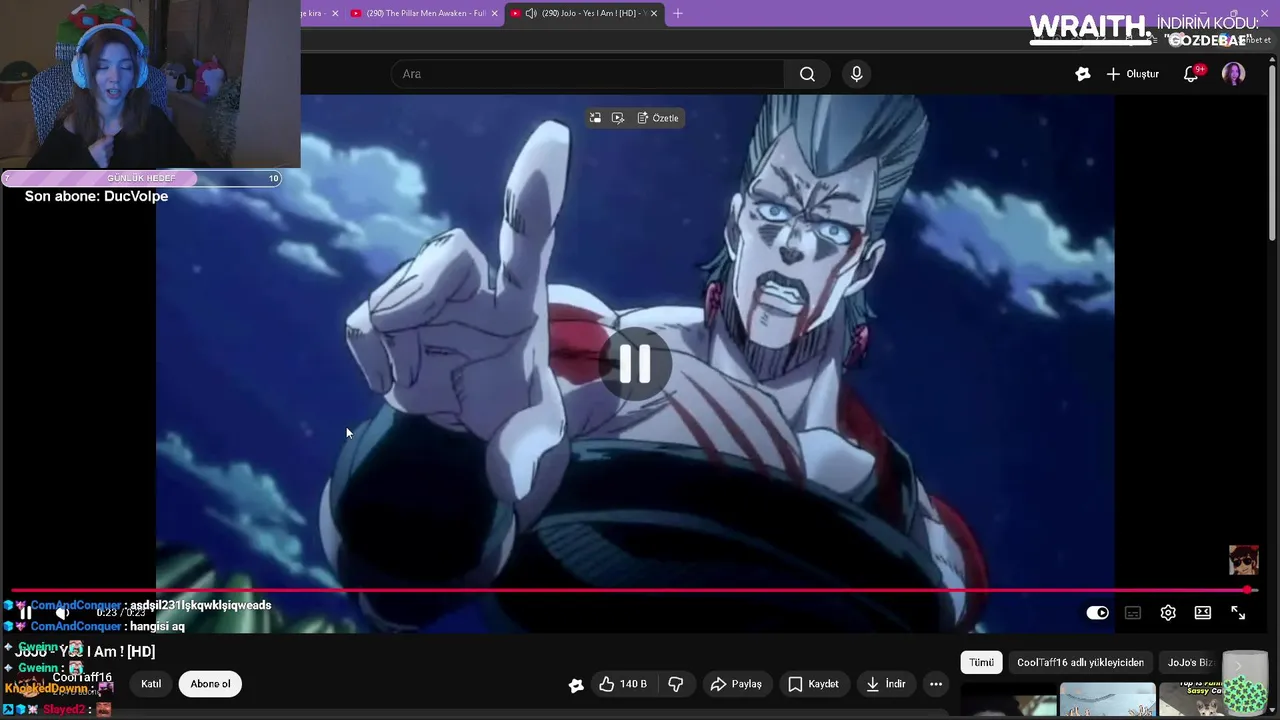Select CoolTaff16 adlı yükleyiciden chip
The width and height of the screenshot is (1280, 720).
click(1080, 662)
